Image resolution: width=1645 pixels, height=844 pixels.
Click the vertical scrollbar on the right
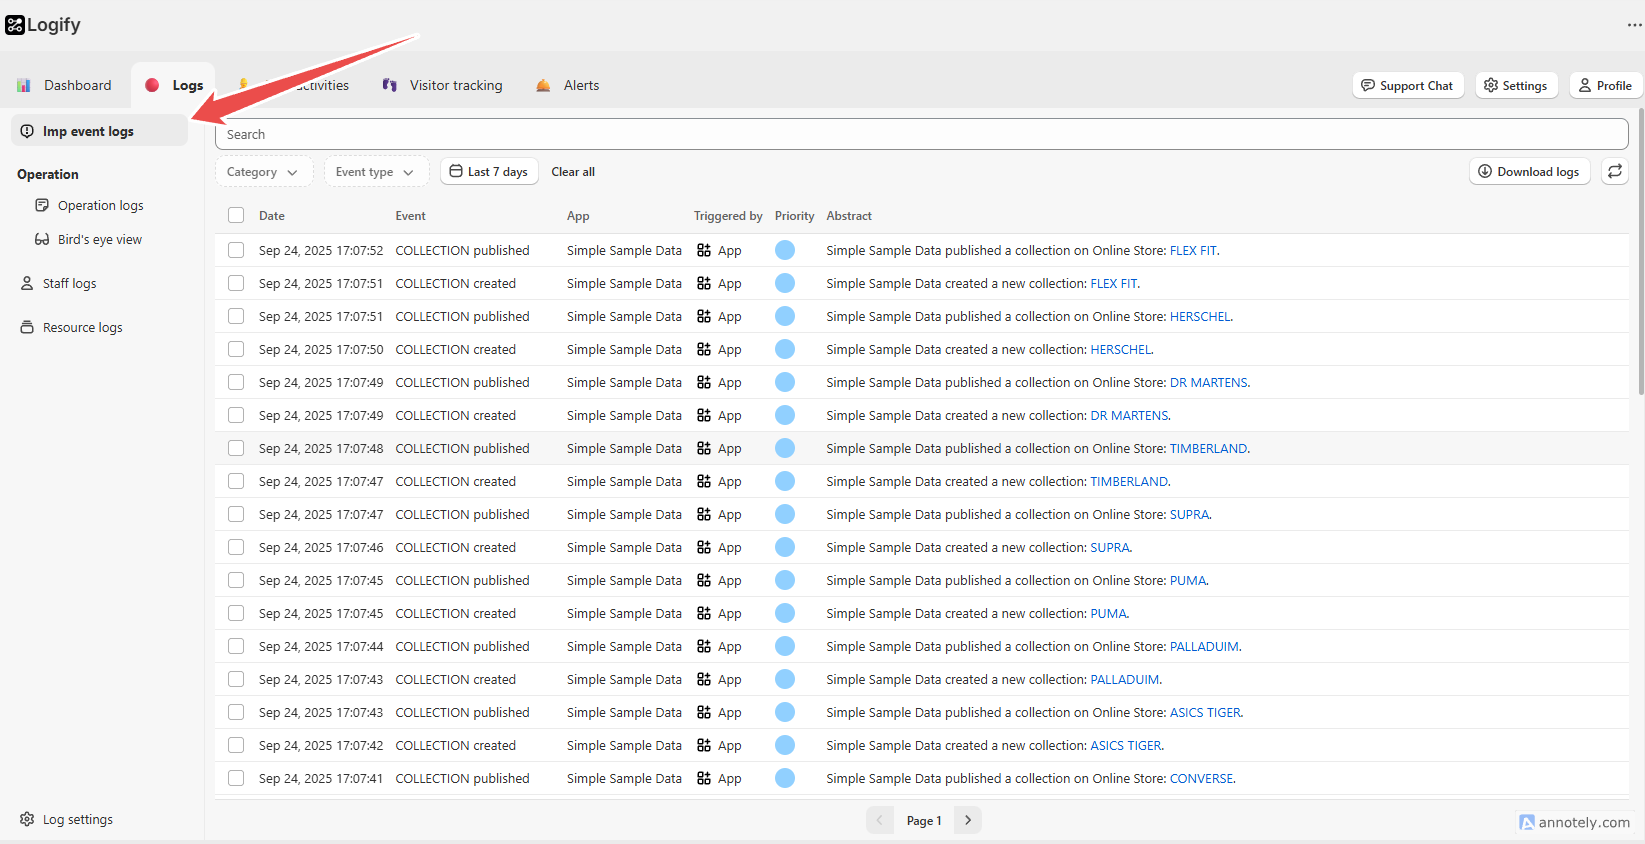pos(1640,250)
